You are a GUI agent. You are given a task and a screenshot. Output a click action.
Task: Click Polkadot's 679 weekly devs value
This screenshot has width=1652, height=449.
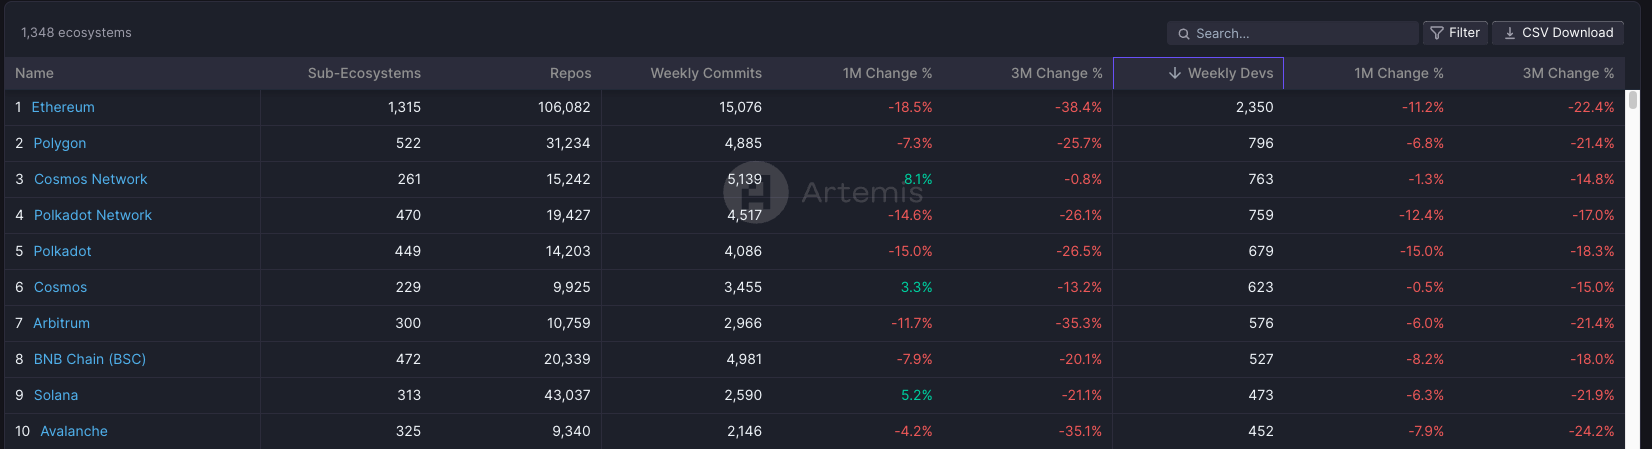pos(1261,251)
